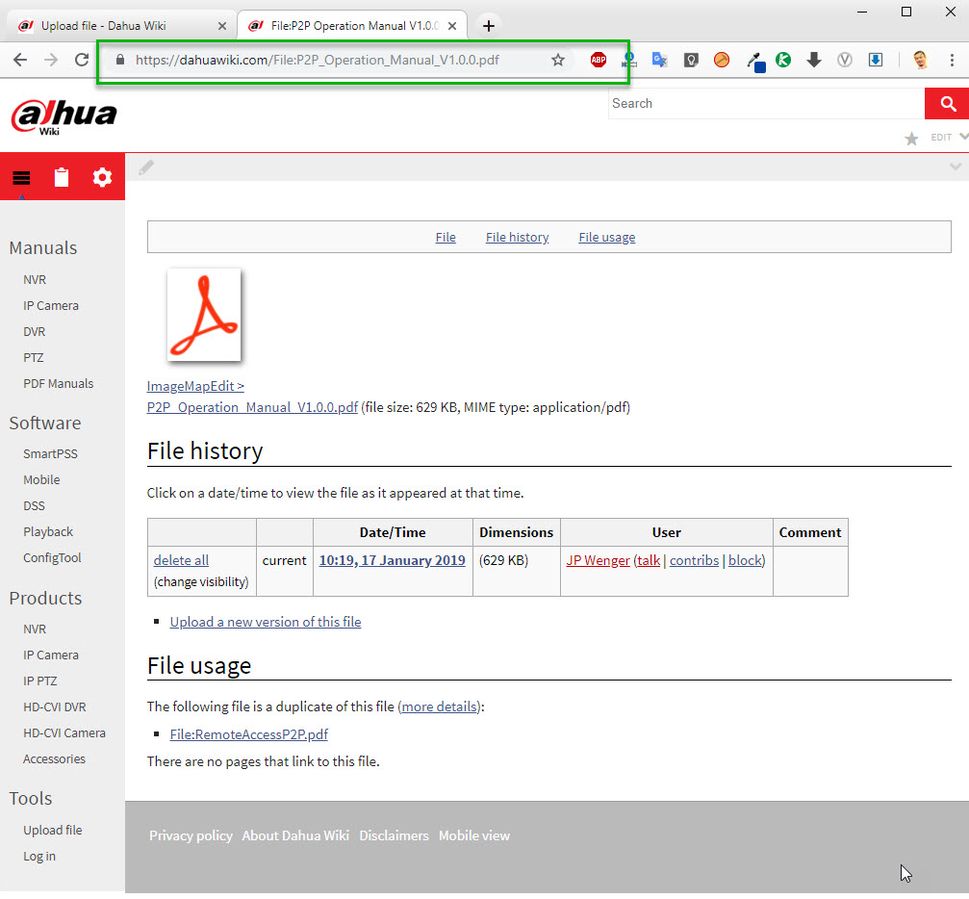The image size is (969, 899).
Task: Open Mobile under Software
Action: [41, 480]
